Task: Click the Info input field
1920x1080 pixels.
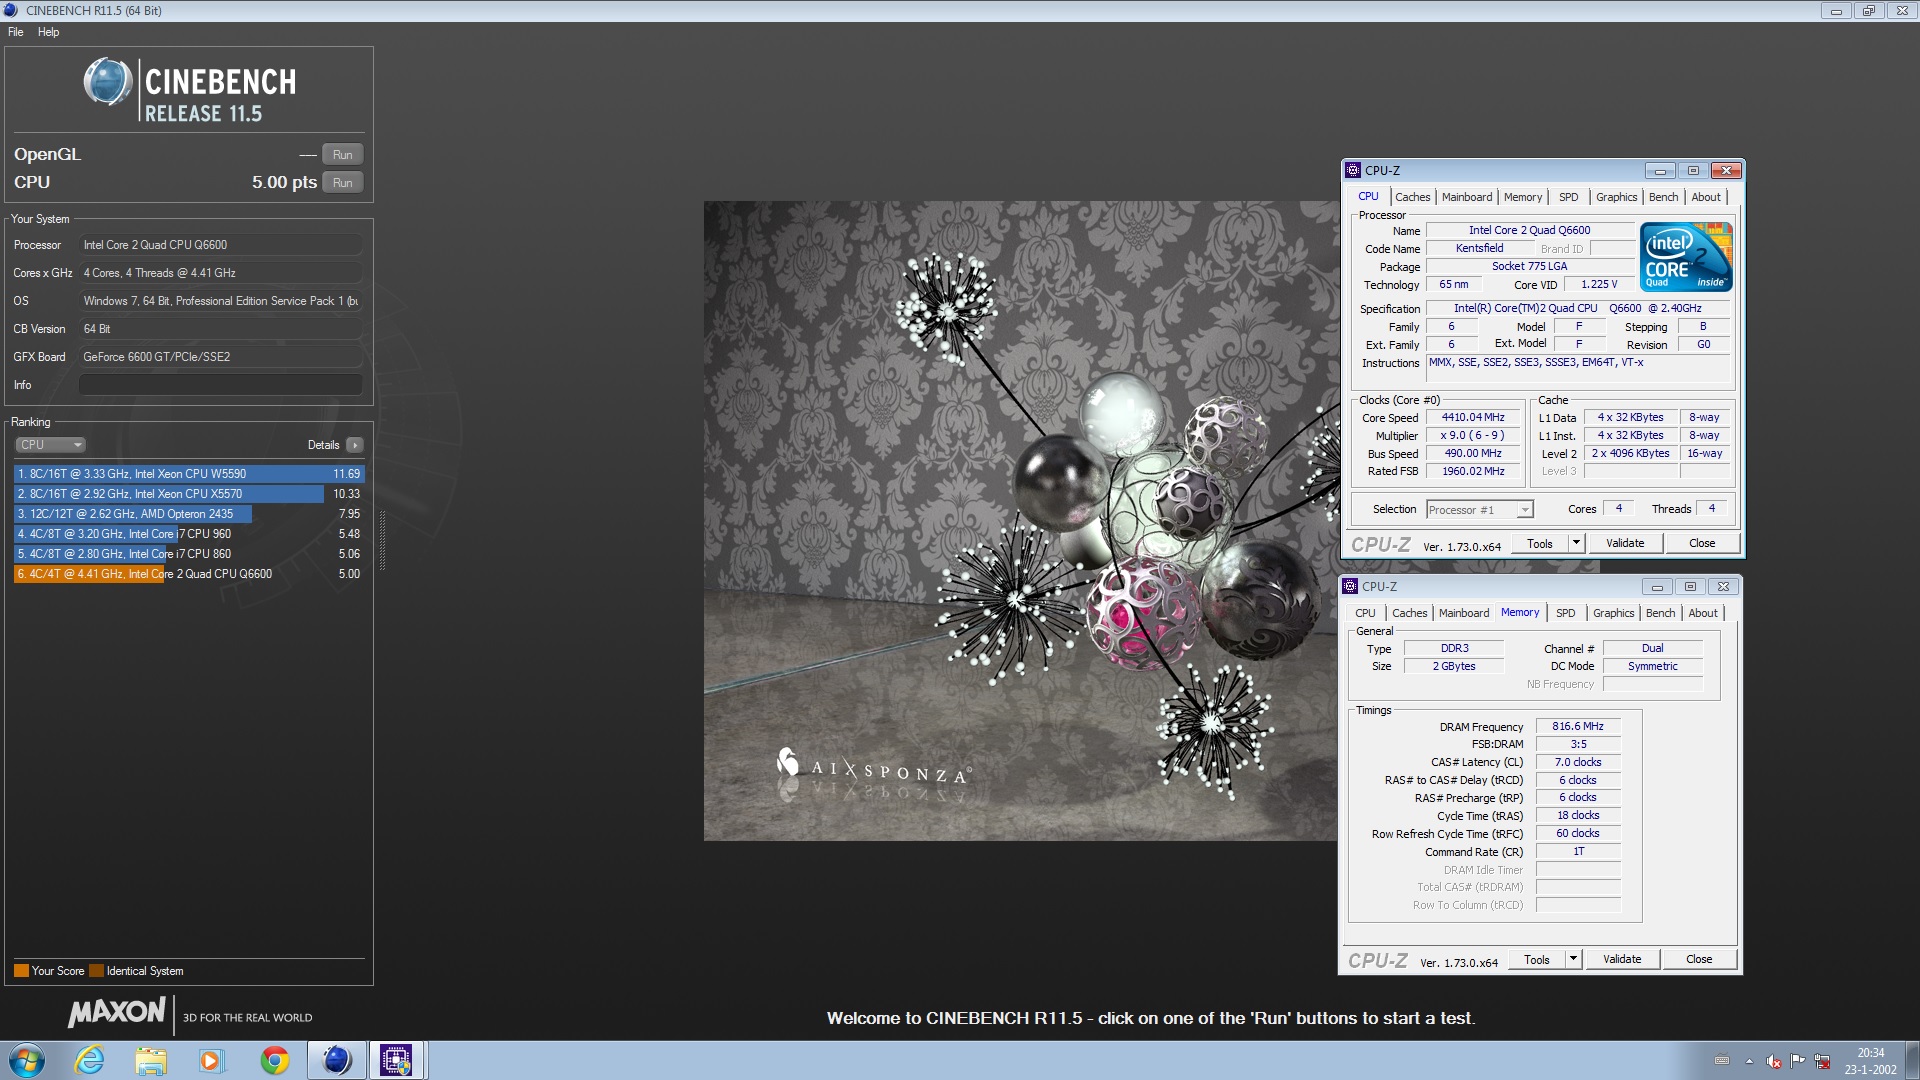Action: tap(220, 385)
